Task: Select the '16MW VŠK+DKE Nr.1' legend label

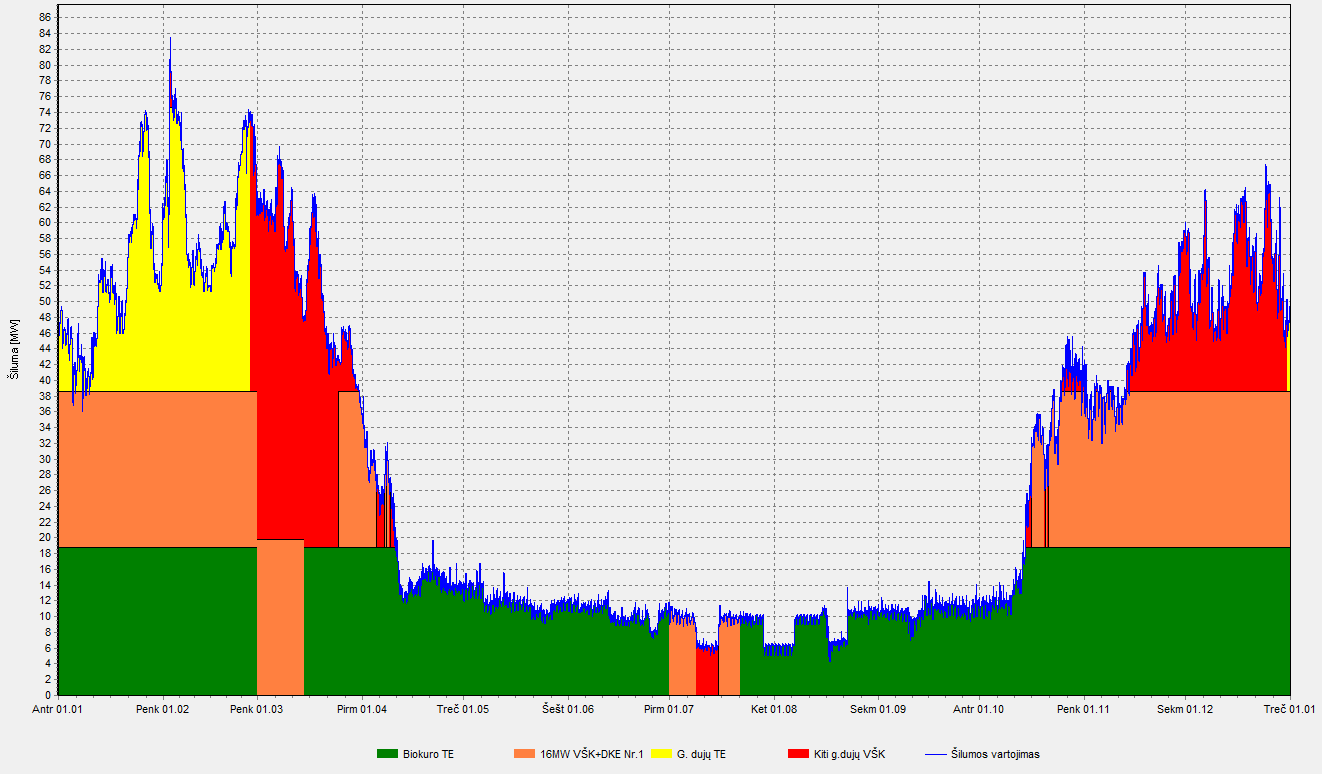Action: coord(592,754)
